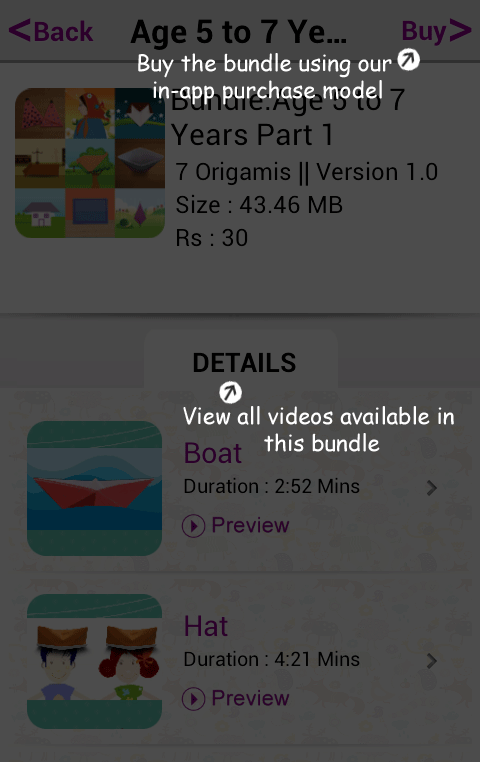The width and height of the screenshot is (480, 762).
Task: Go back using the Back button
Action: pyautogui.click(x=51, y=31)
